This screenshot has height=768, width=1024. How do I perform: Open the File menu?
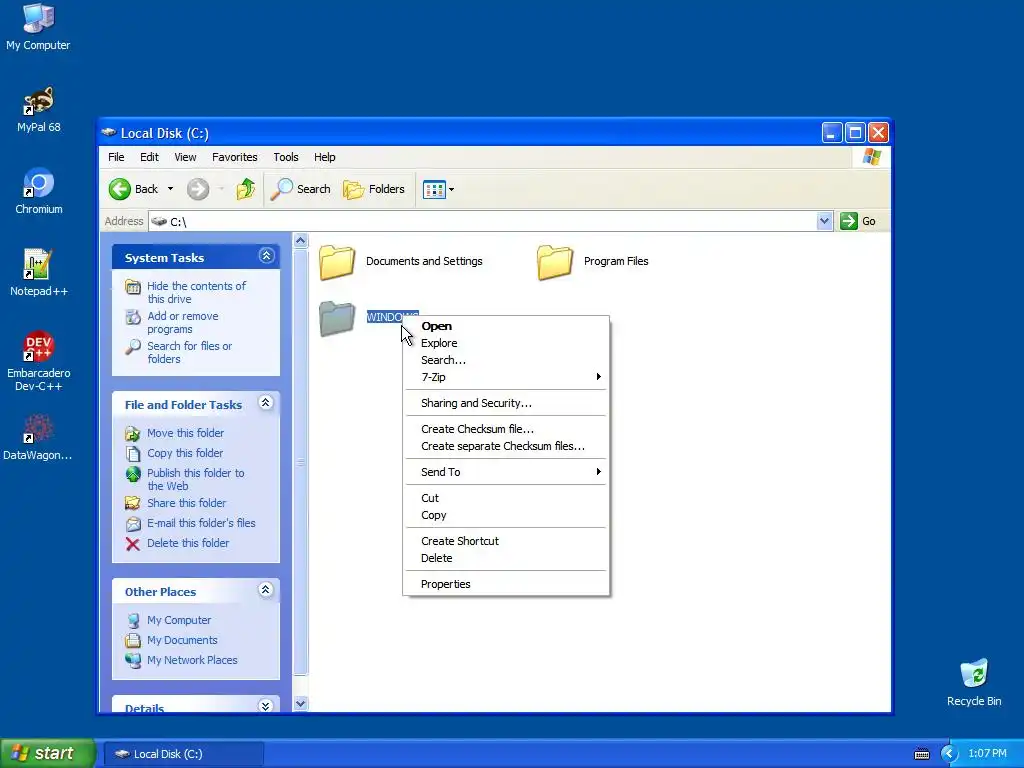pos(116,157)
